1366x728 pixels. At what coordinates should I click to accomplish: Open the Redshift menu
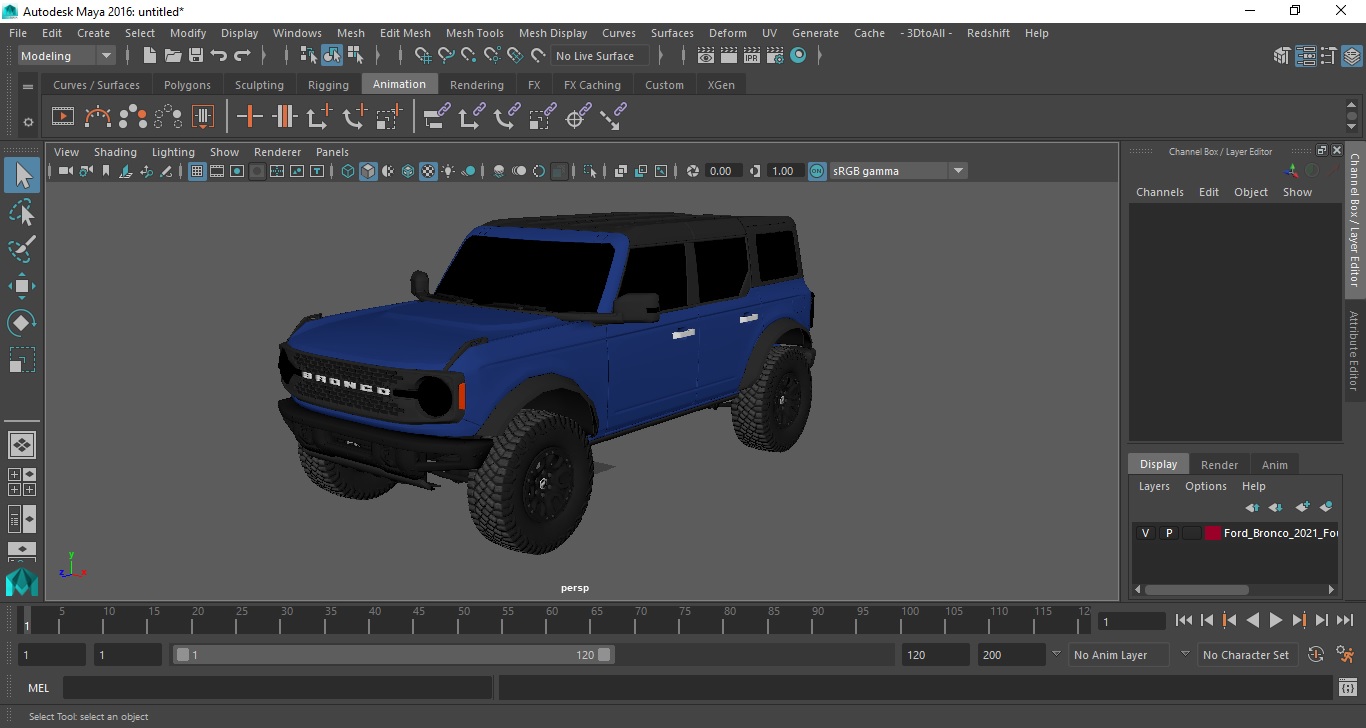pyautogui.click(x=988, y=33)
